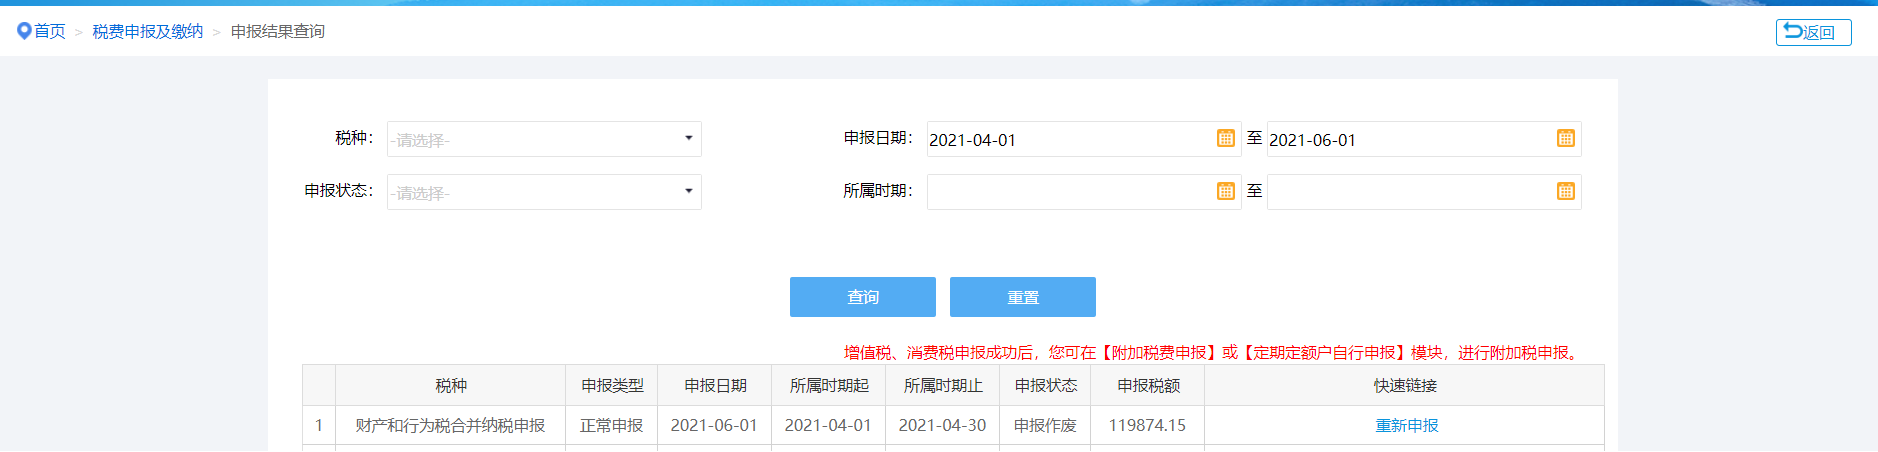Image resolution: width=1878 pixels, height=452 pixels.
Task: Go to 首页 breadcrumb
Action: point(50,32)
